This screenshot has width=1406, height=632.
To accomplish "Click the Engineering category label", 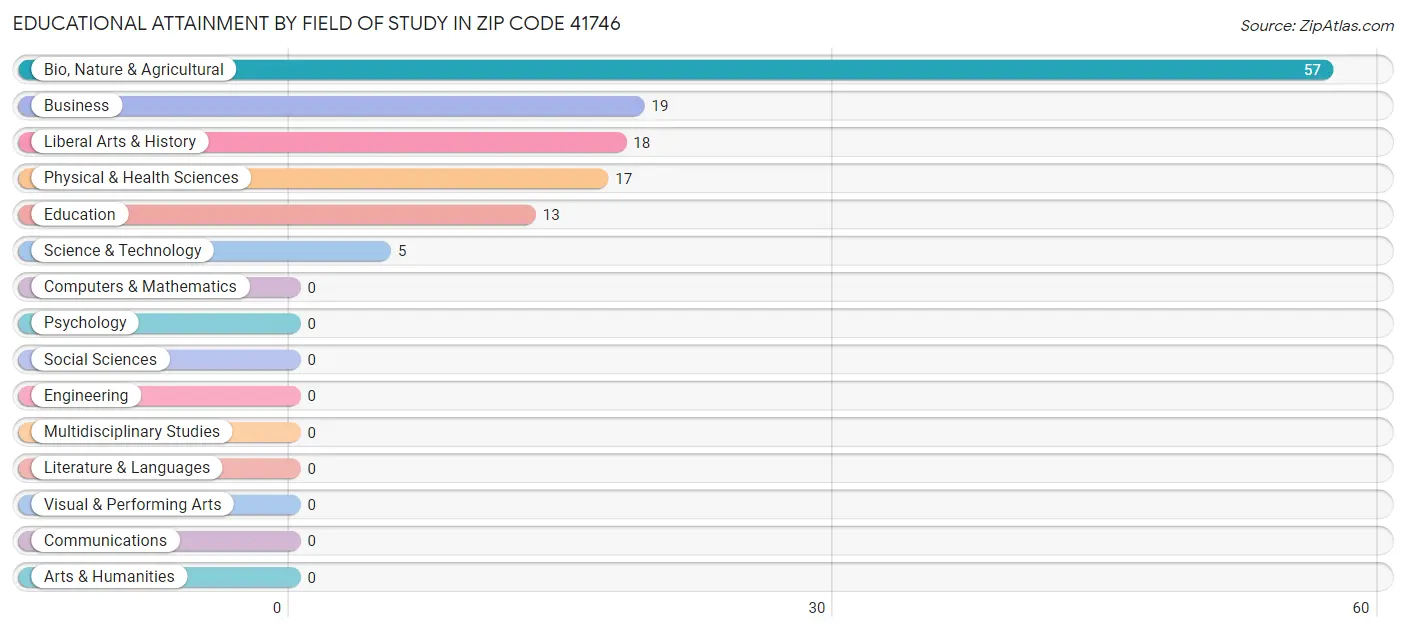I will [x=86, y=396].
